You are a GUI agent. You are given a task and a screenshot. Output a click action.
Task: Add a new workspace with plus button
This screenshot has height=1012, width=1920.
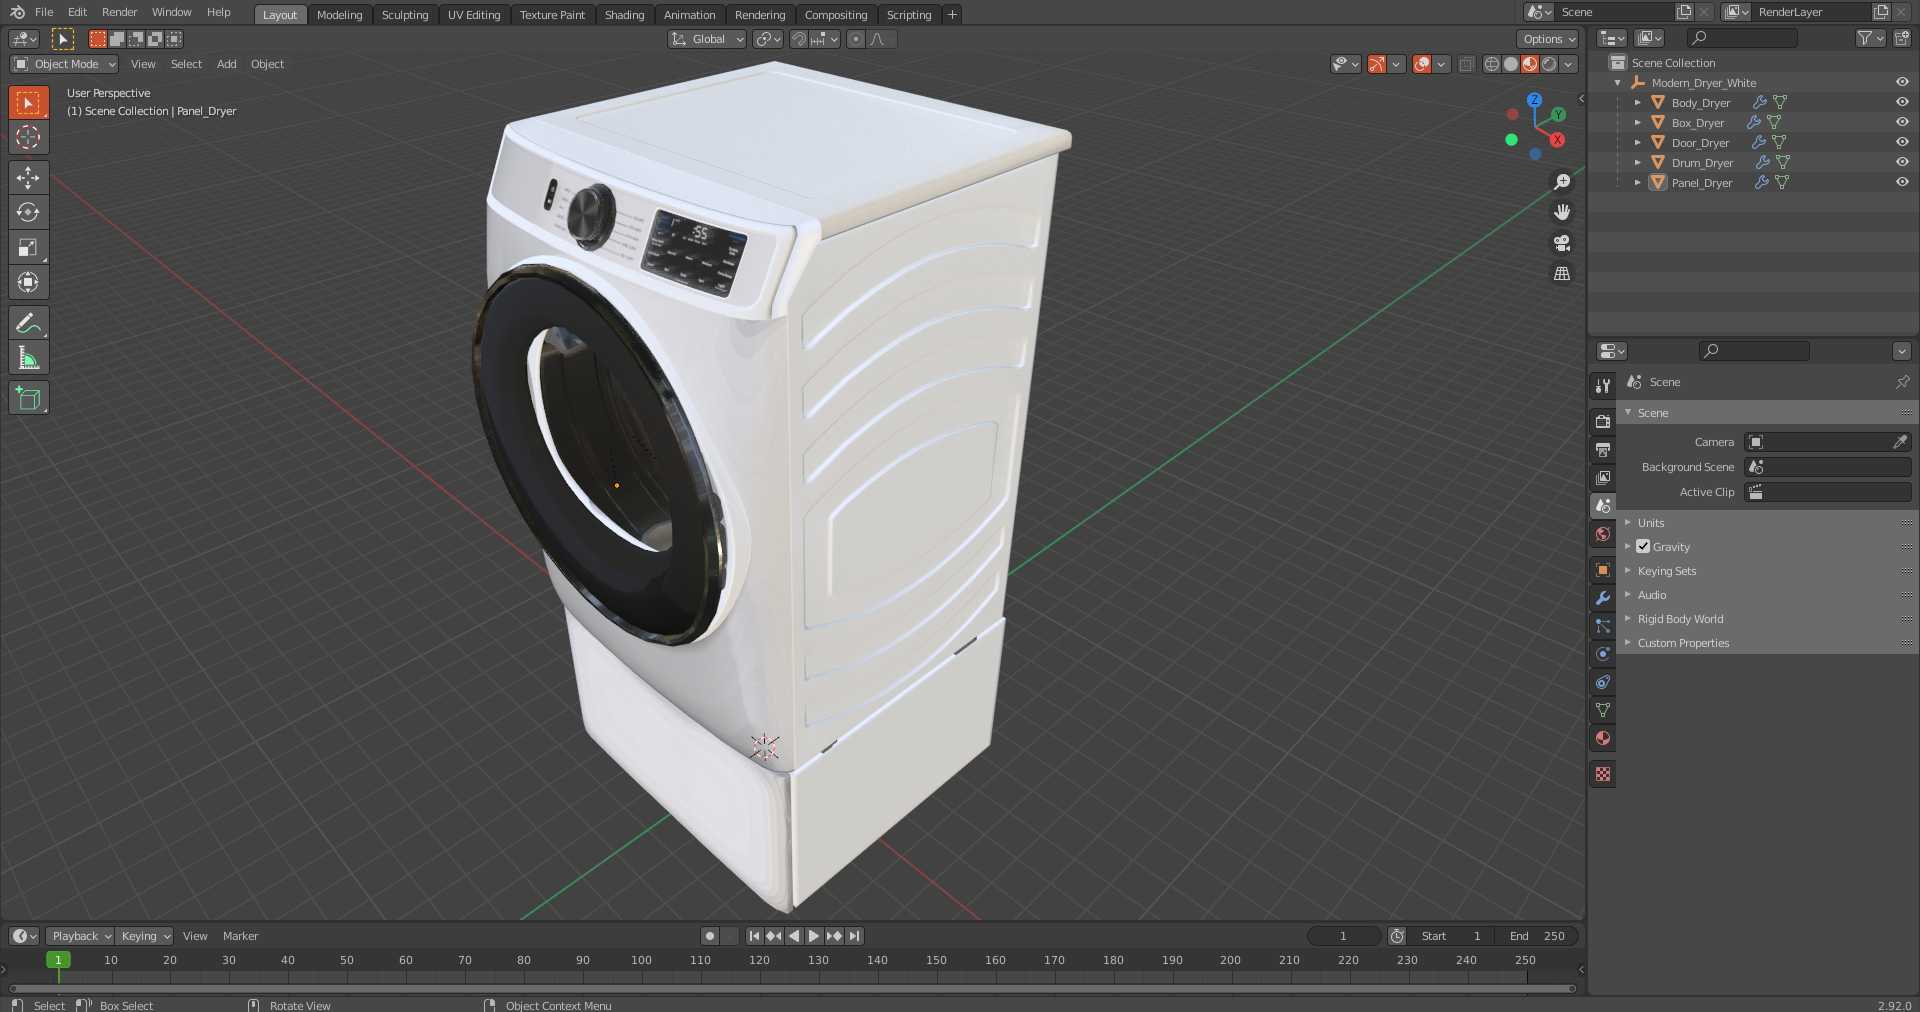point(952,15)
